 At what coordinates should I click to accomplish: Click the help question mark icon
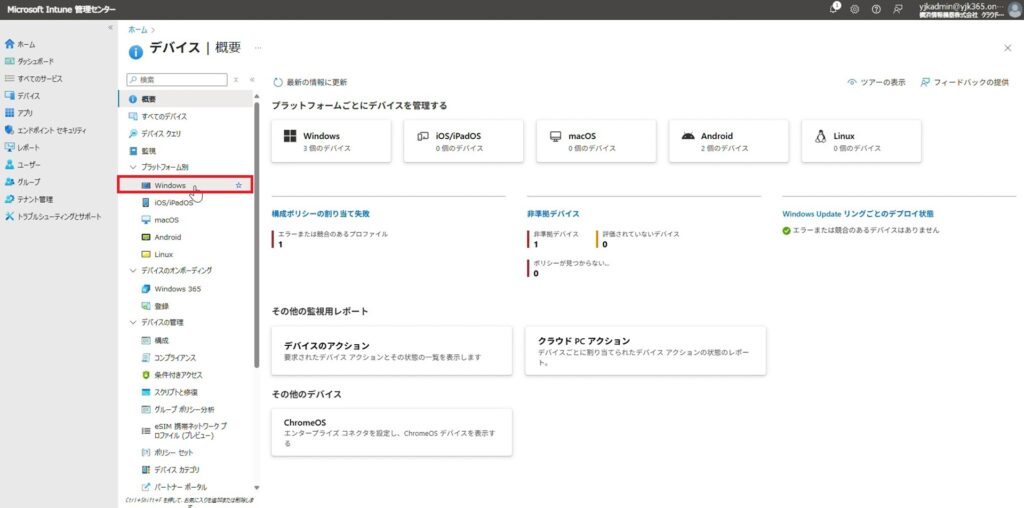click(x=876, y=9)
